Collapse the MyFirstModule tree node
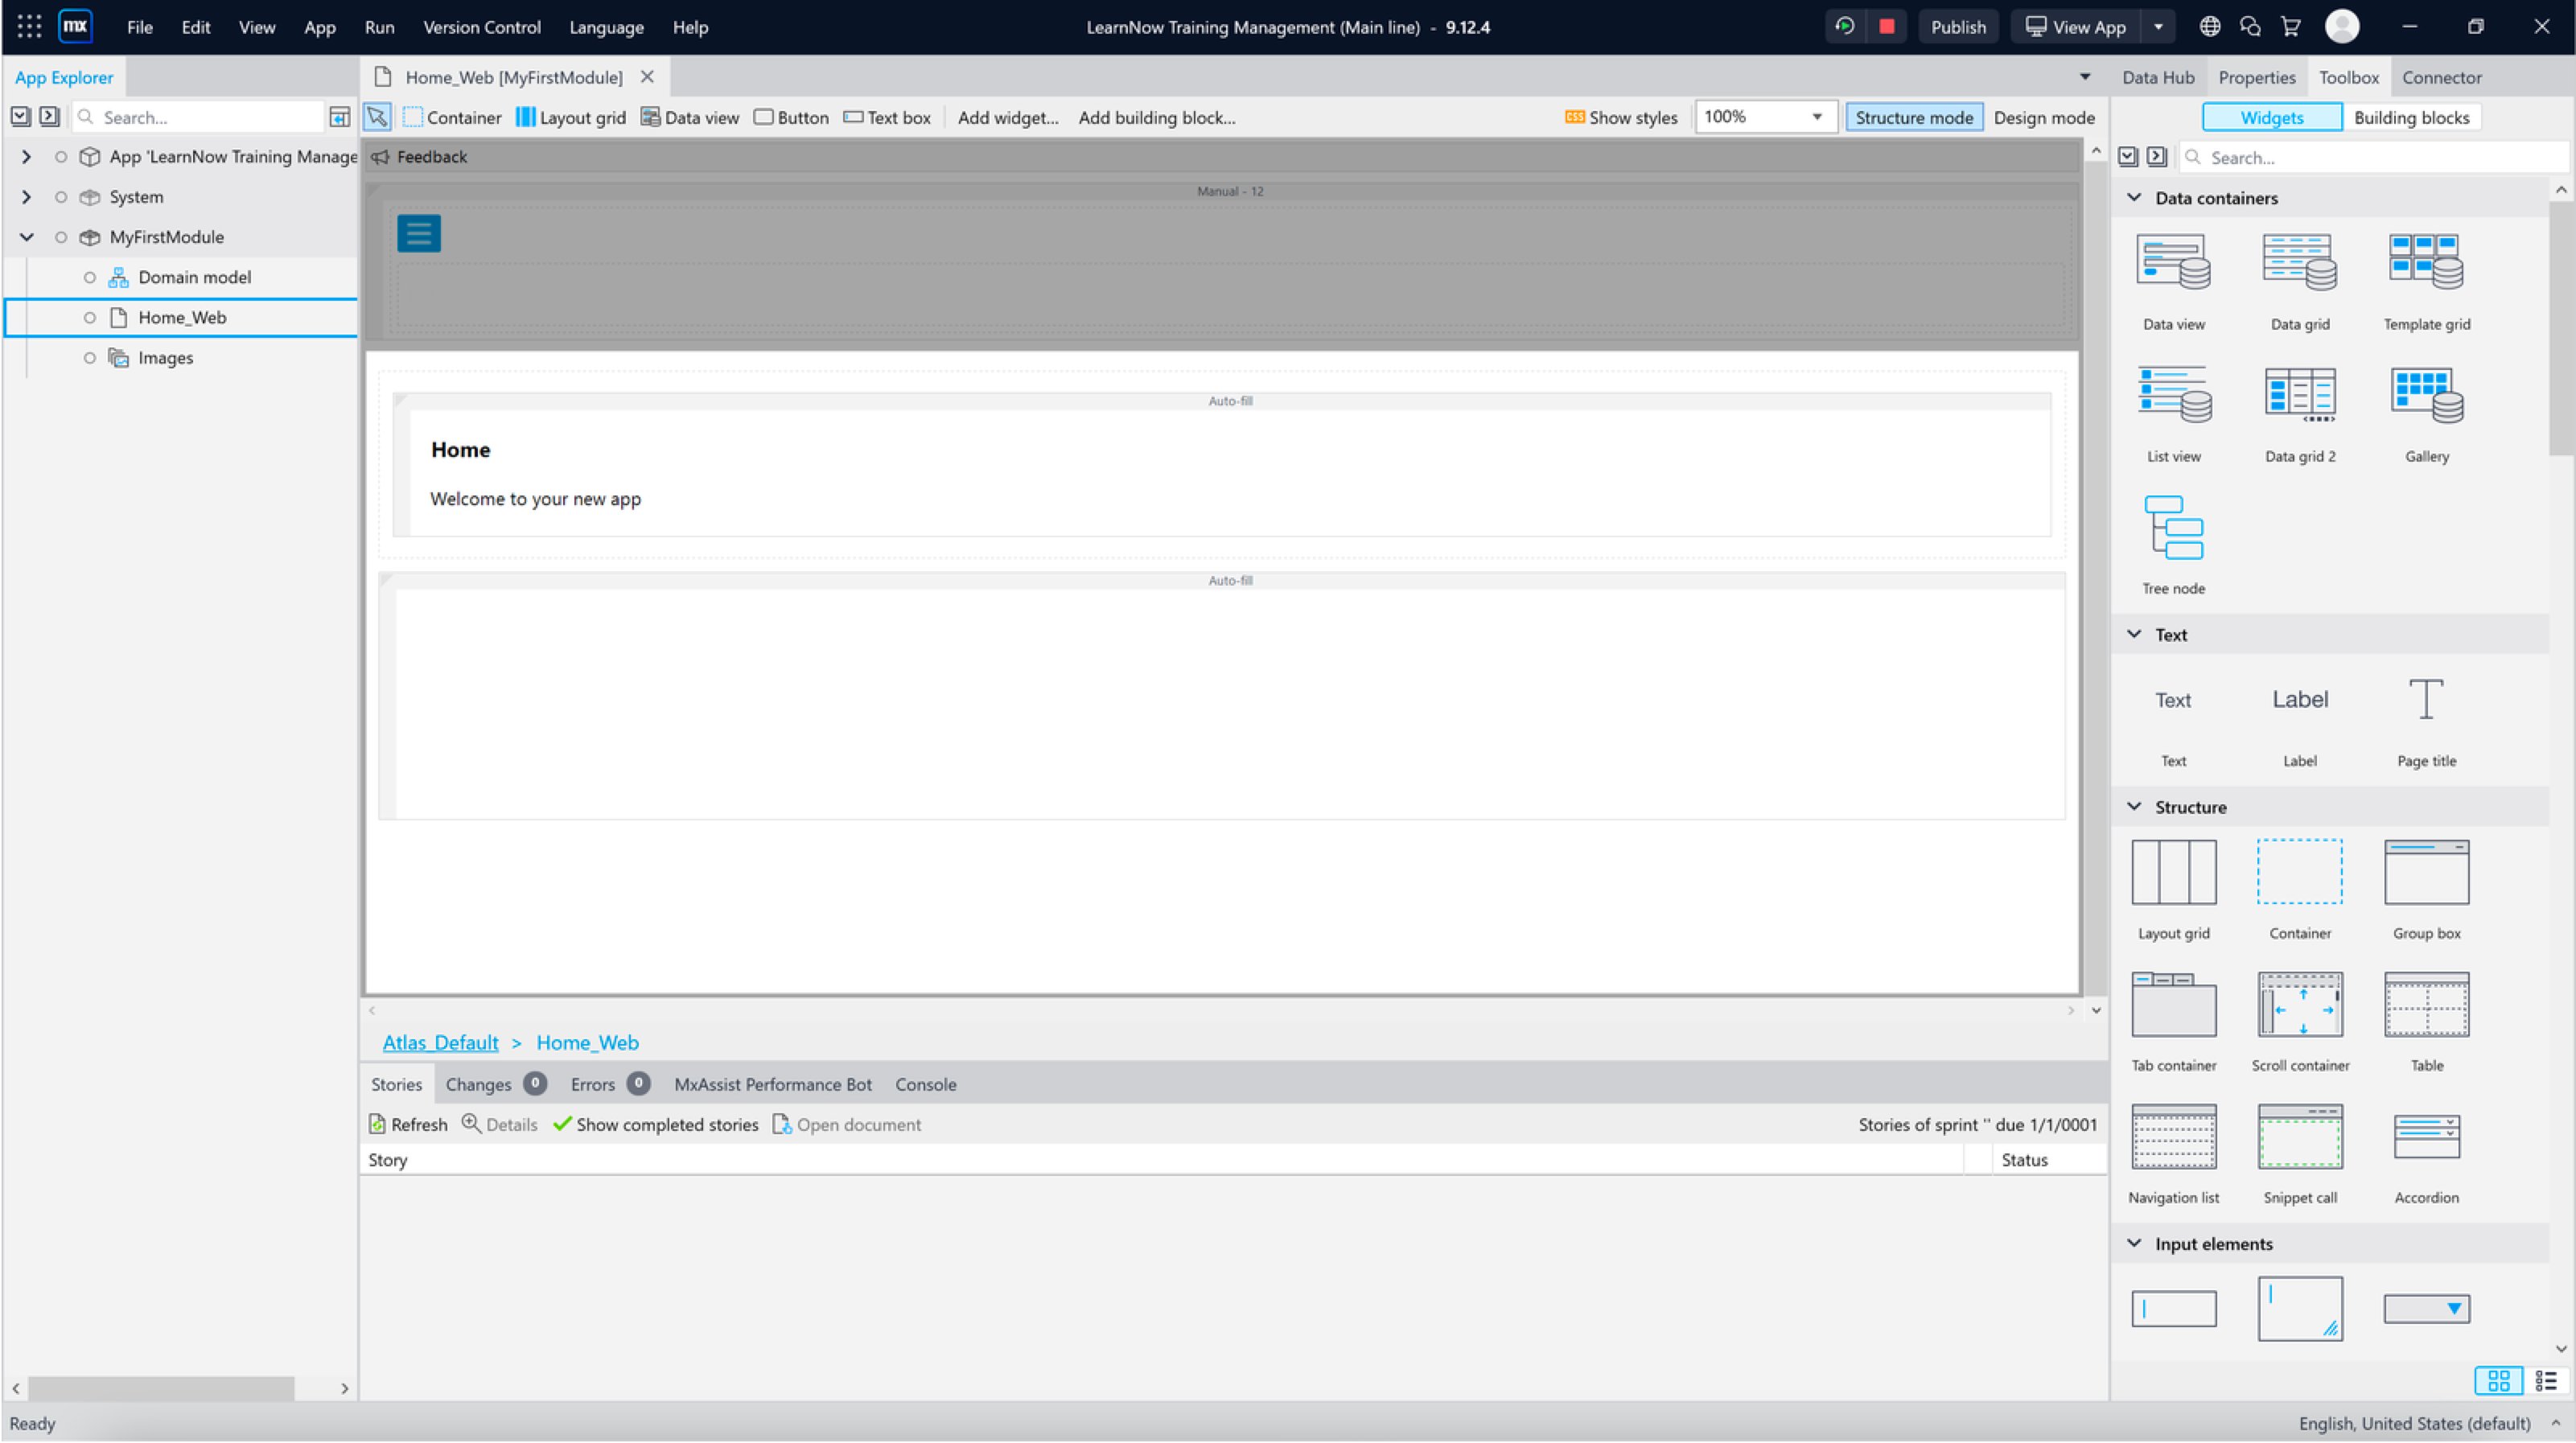The height and width of the screenshot is (1443, 2576). tap(27, 237)
